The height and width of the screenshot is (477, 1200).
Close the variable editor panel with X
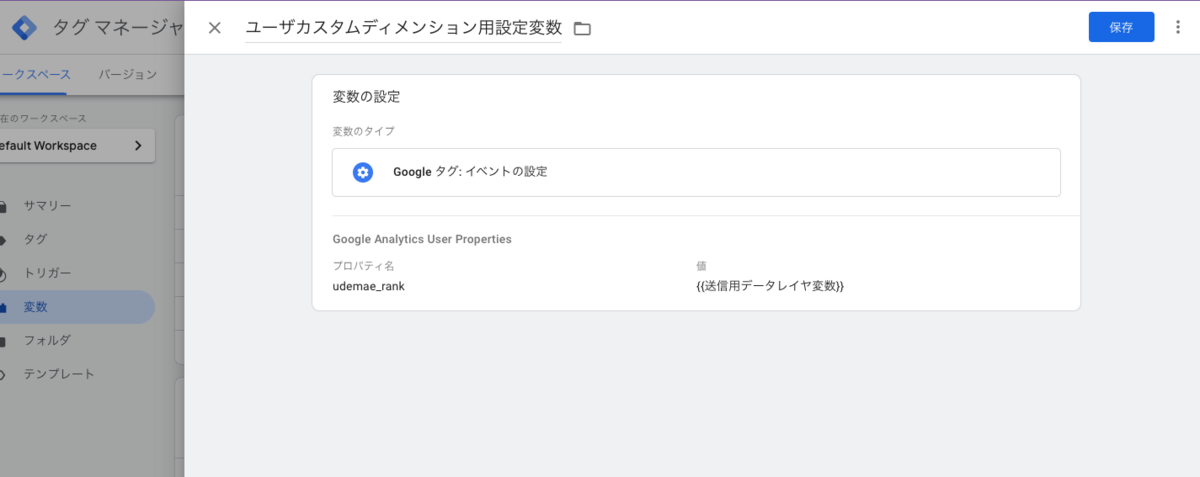point(214,28)
